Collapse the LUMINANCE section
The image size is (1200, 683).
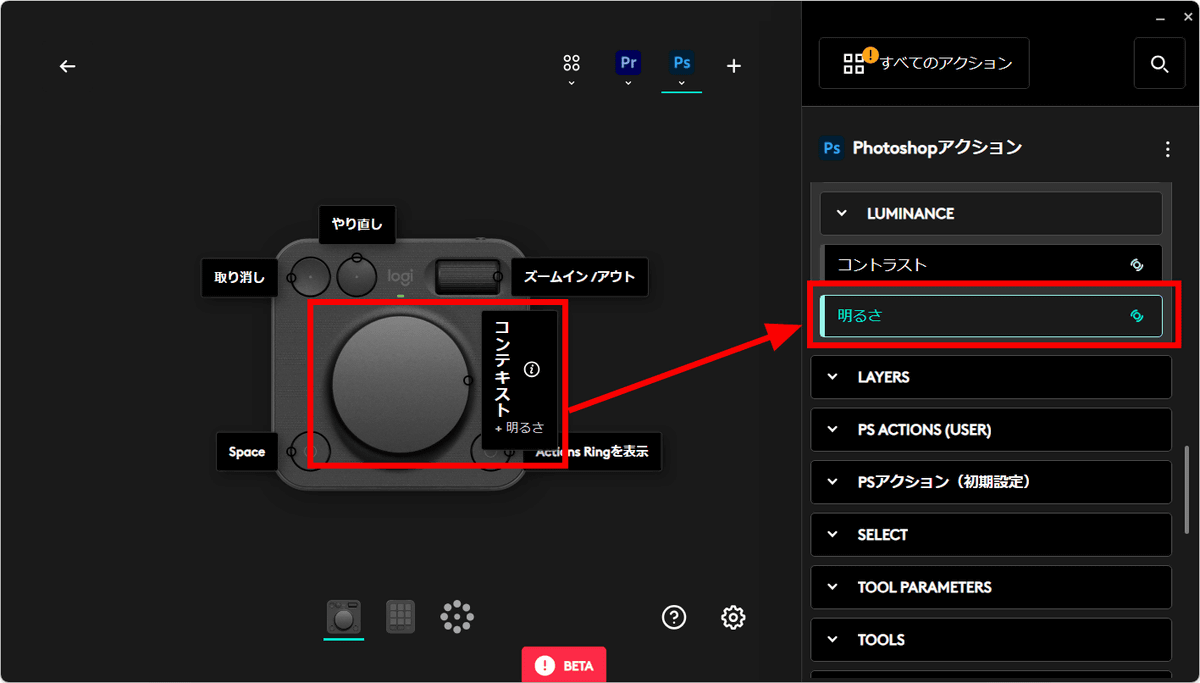(x=991, y=214)
